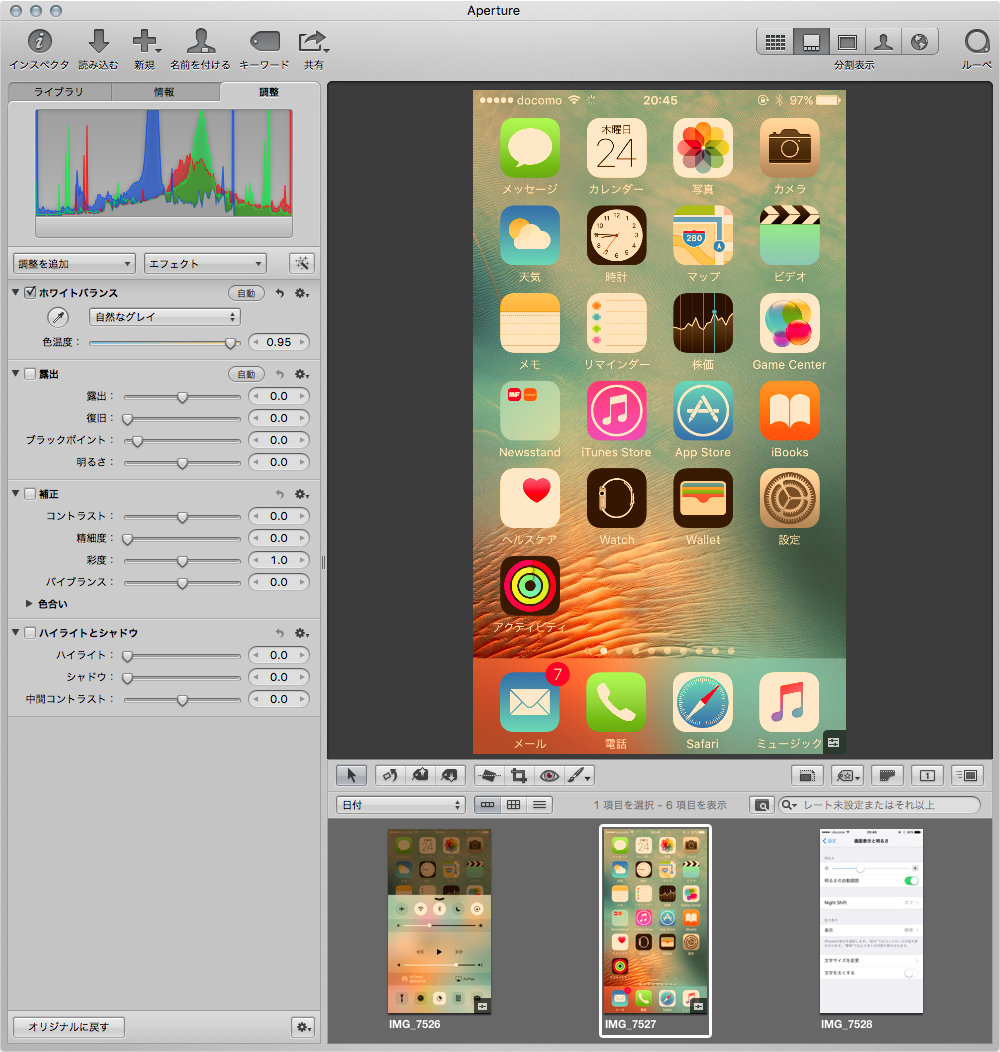Image resolution: width=1000 pixels, height=1052 pixels.
Task: Open the Places globe view button
Action: [x=919, y=42]
